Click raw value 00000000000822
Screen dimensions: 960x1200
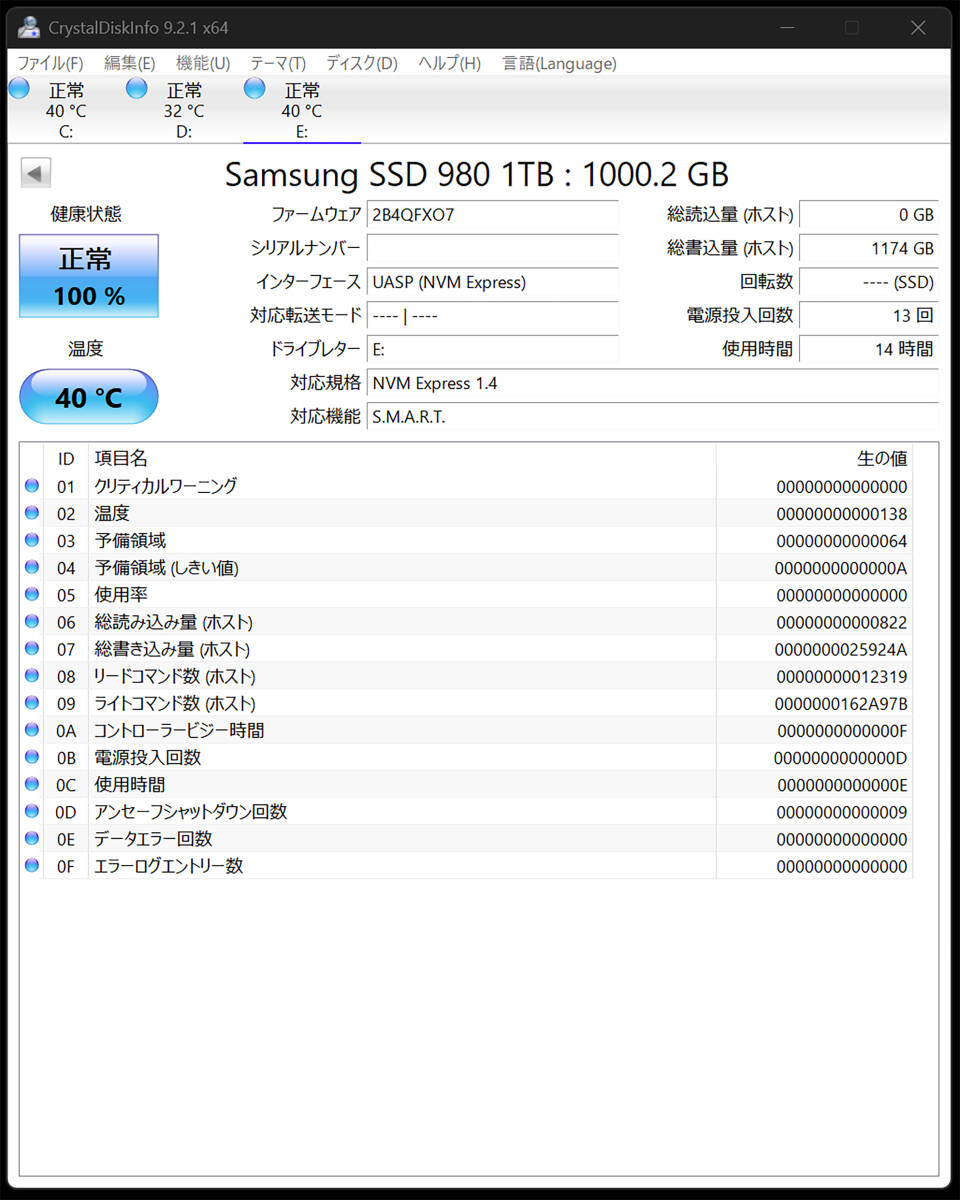842,622
